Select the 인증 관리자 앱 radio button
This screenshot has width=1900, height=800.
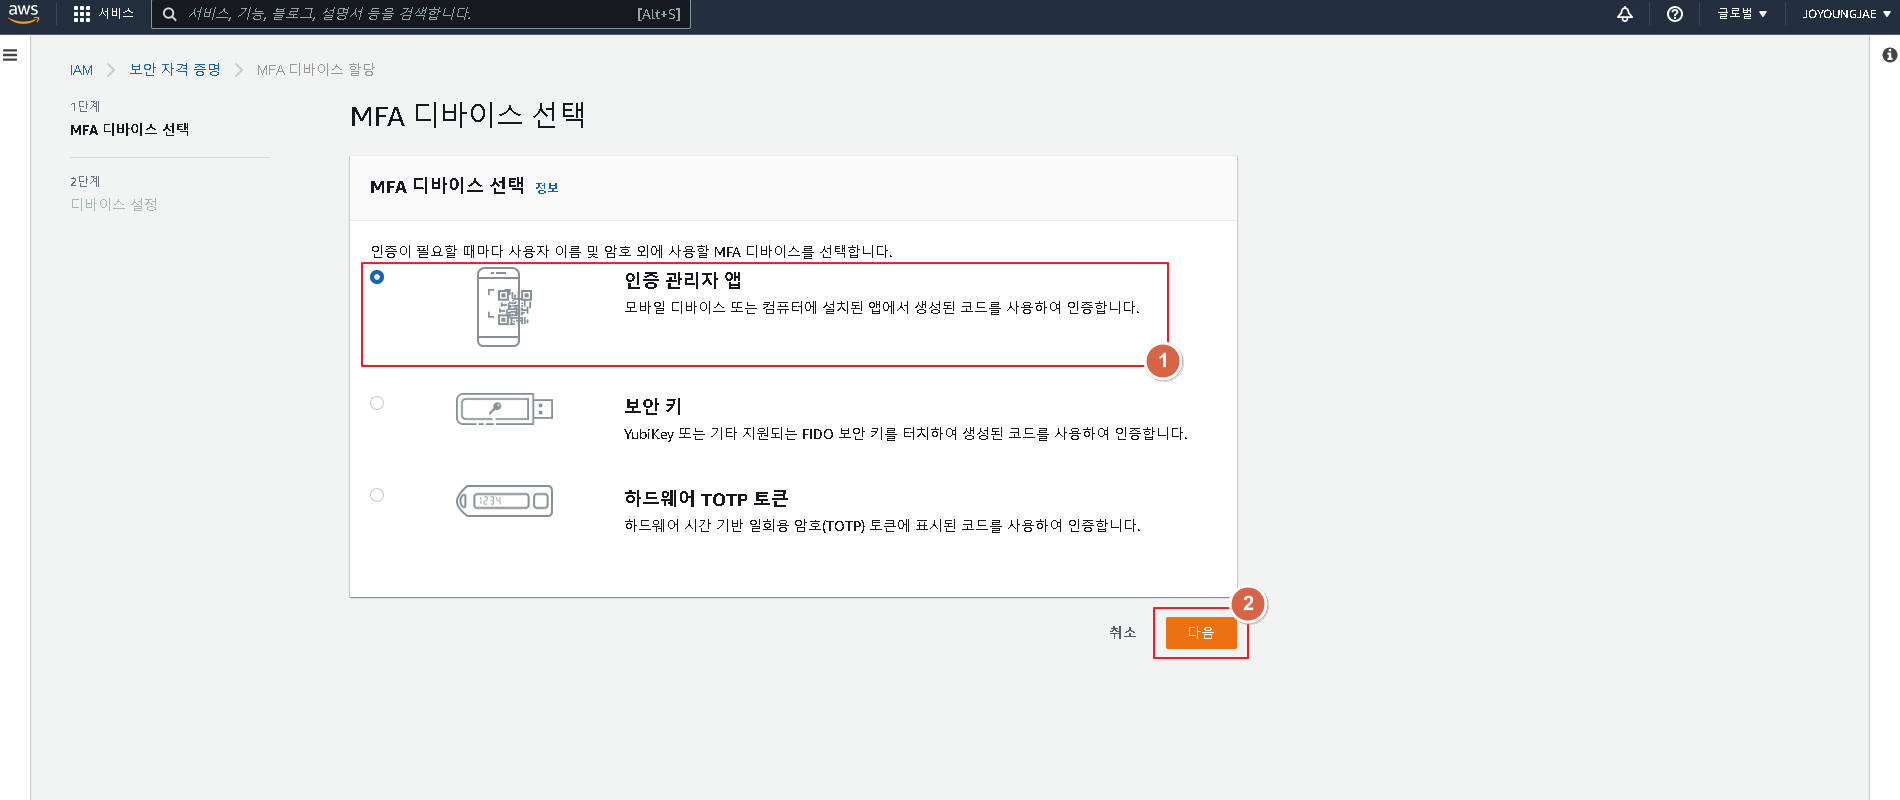(377, 277)
